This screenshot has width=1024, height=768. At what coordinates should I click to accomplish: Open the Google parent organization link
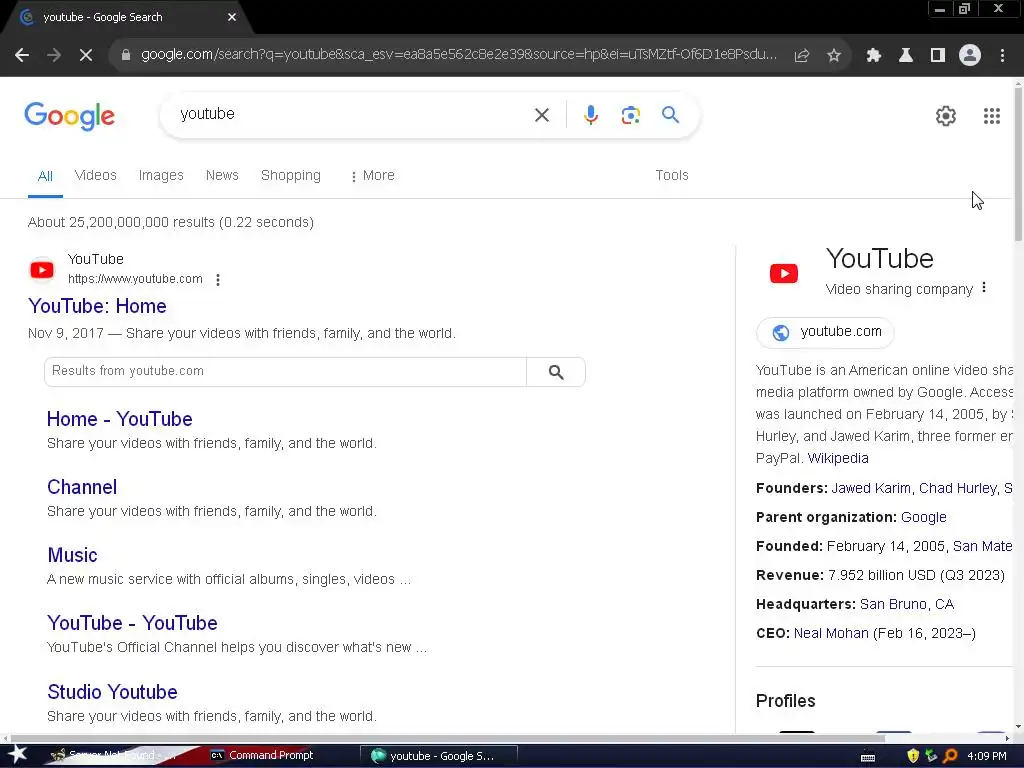pos(923,517)
